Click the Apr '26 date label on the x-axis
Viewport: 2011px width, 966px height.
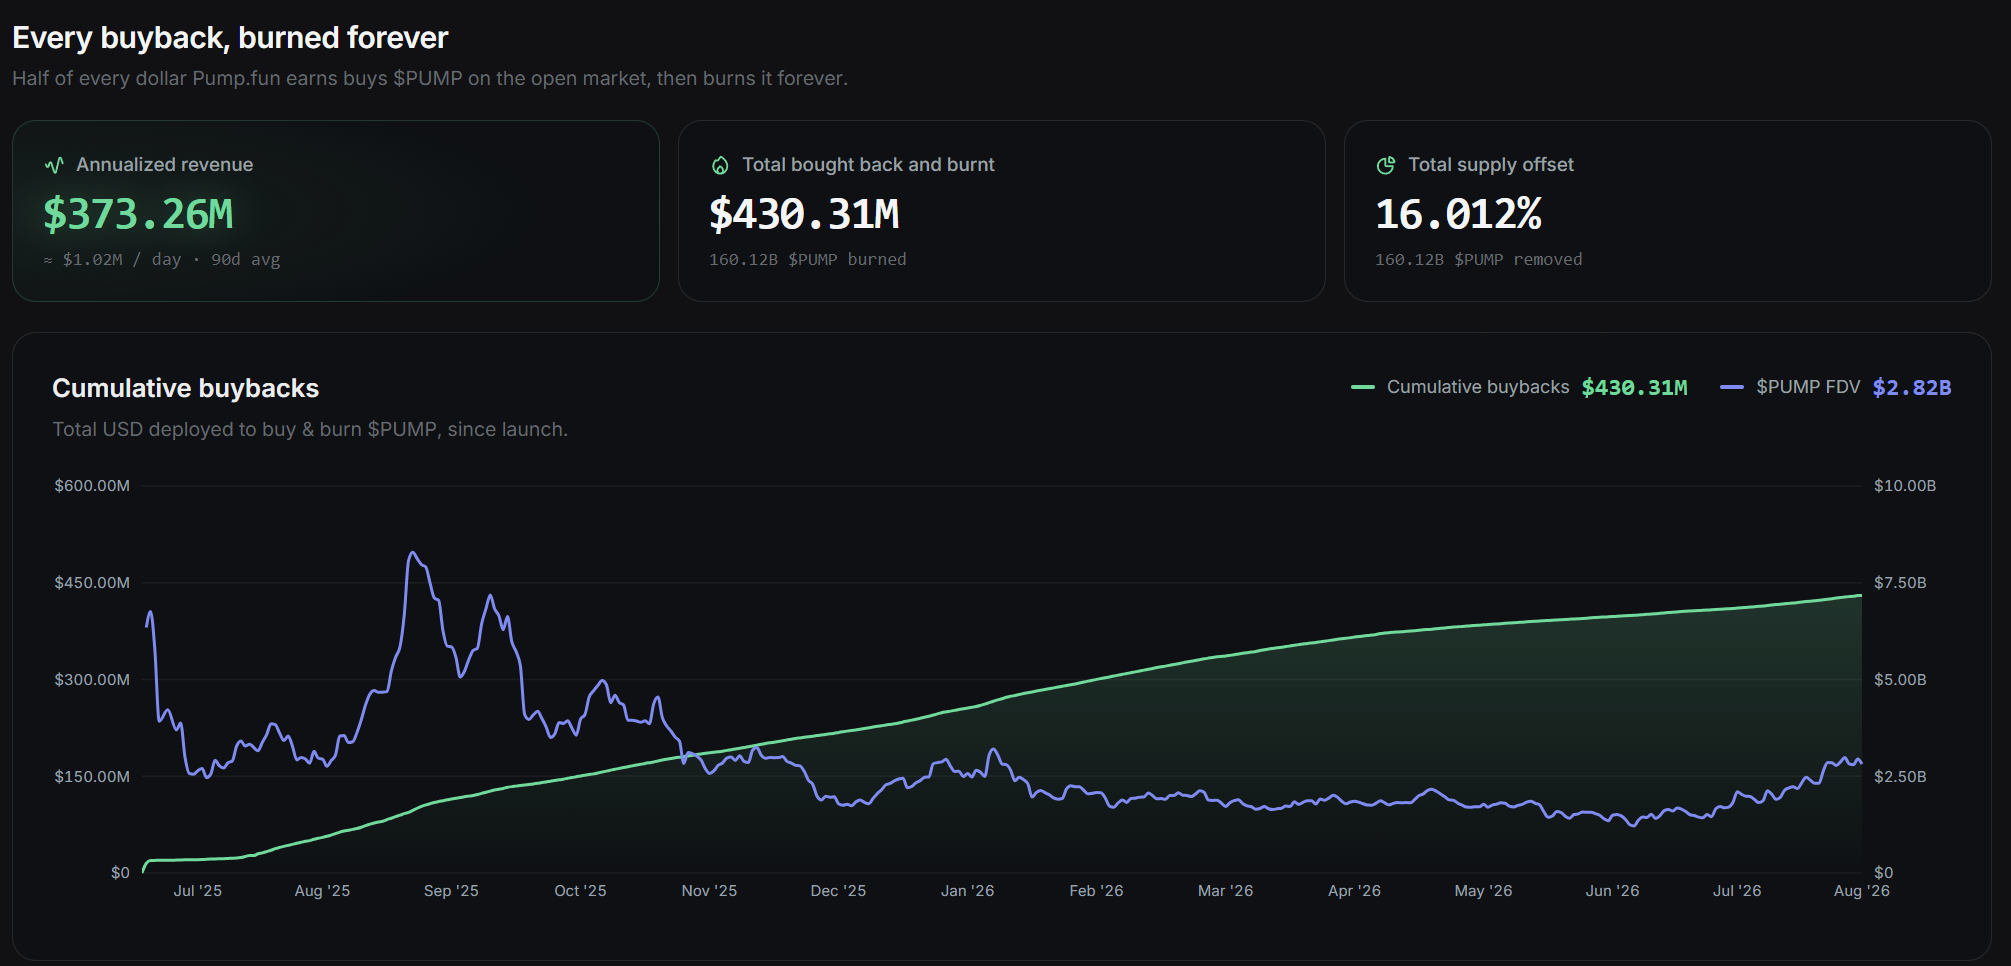coord(1354,891)
